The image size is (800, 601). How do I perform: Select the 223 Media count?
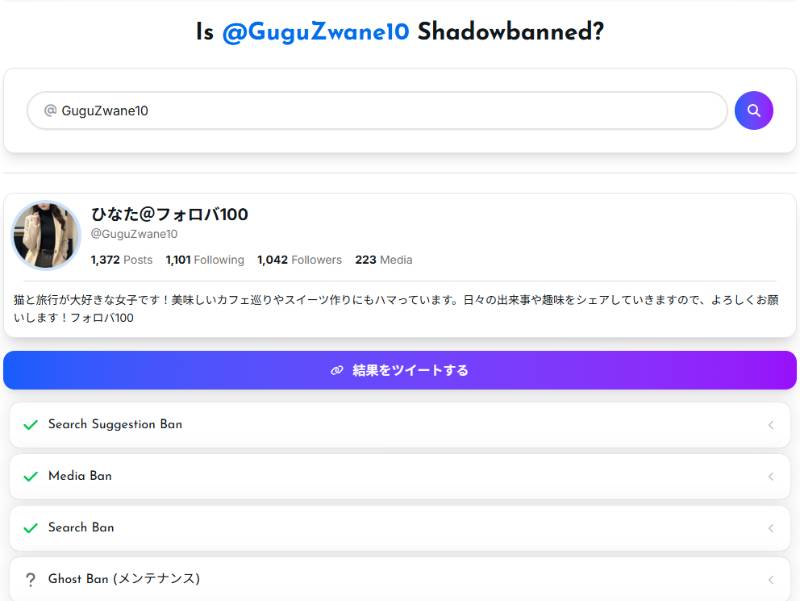pos(384,260)
